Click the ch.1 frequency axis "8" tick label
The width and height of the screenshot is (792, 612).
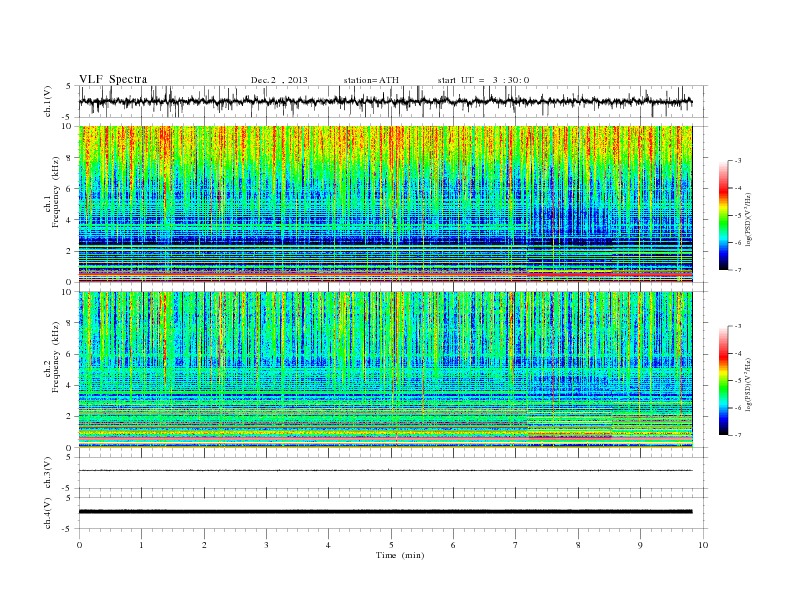click(69, 158)
